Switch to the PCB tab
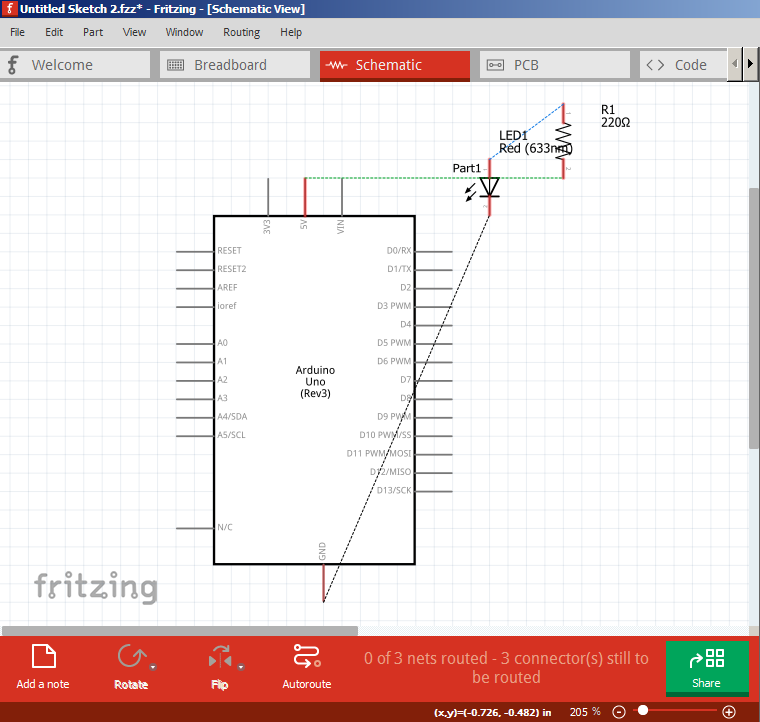Viewport: 760px width, 722px height. [x=555, y=65]
